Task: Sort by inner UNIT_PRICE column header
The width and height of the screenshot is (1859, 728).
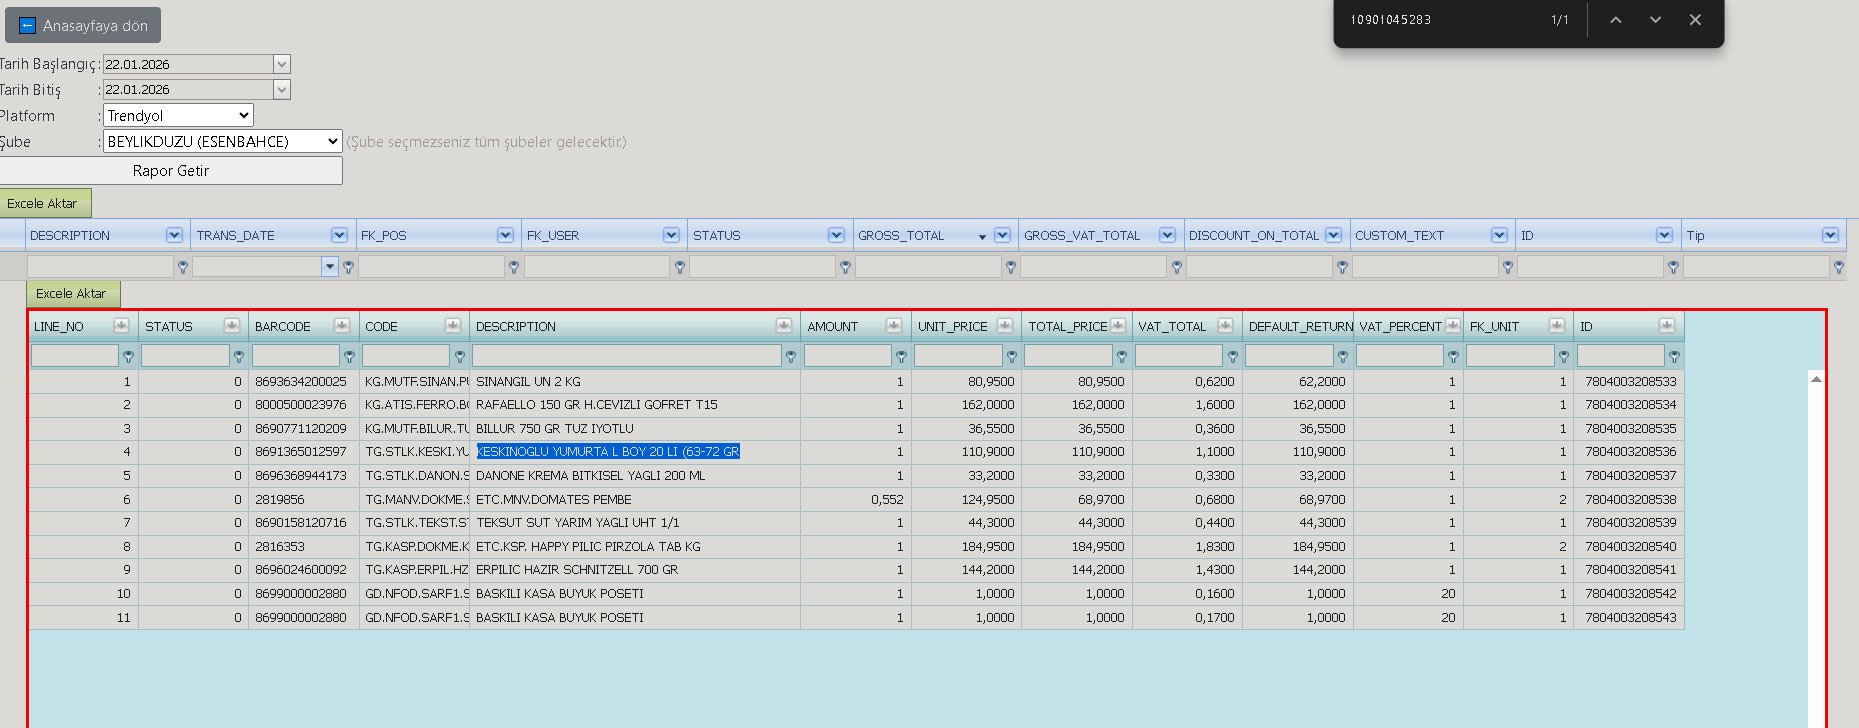Action: (952, 326)
